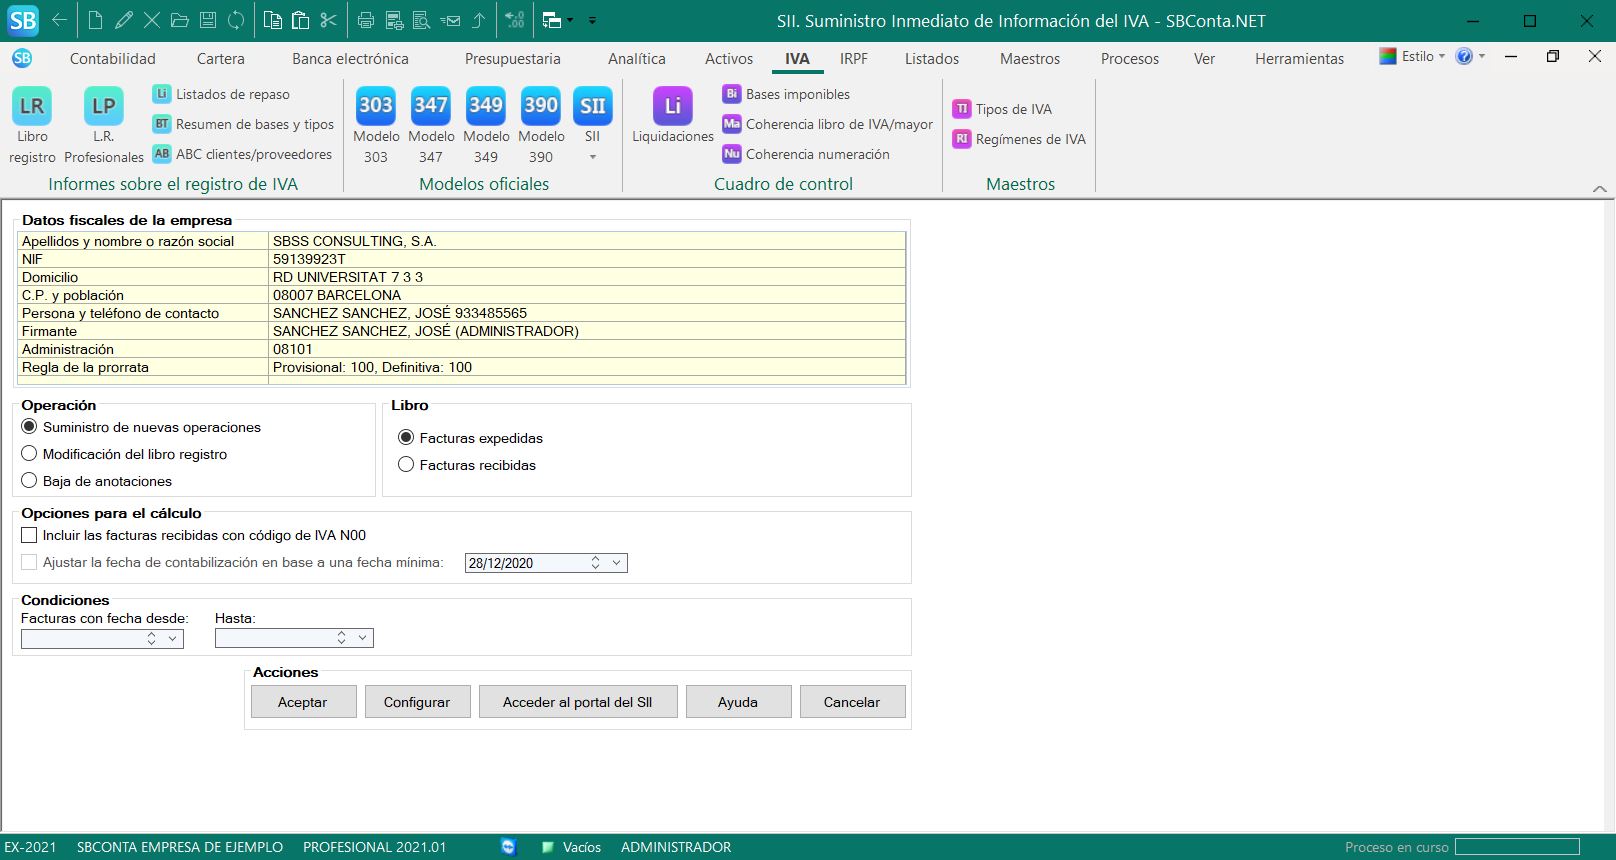1616x860 pixels.
Task: Open Modelo 303 form
Action: [x=375, y=107]
